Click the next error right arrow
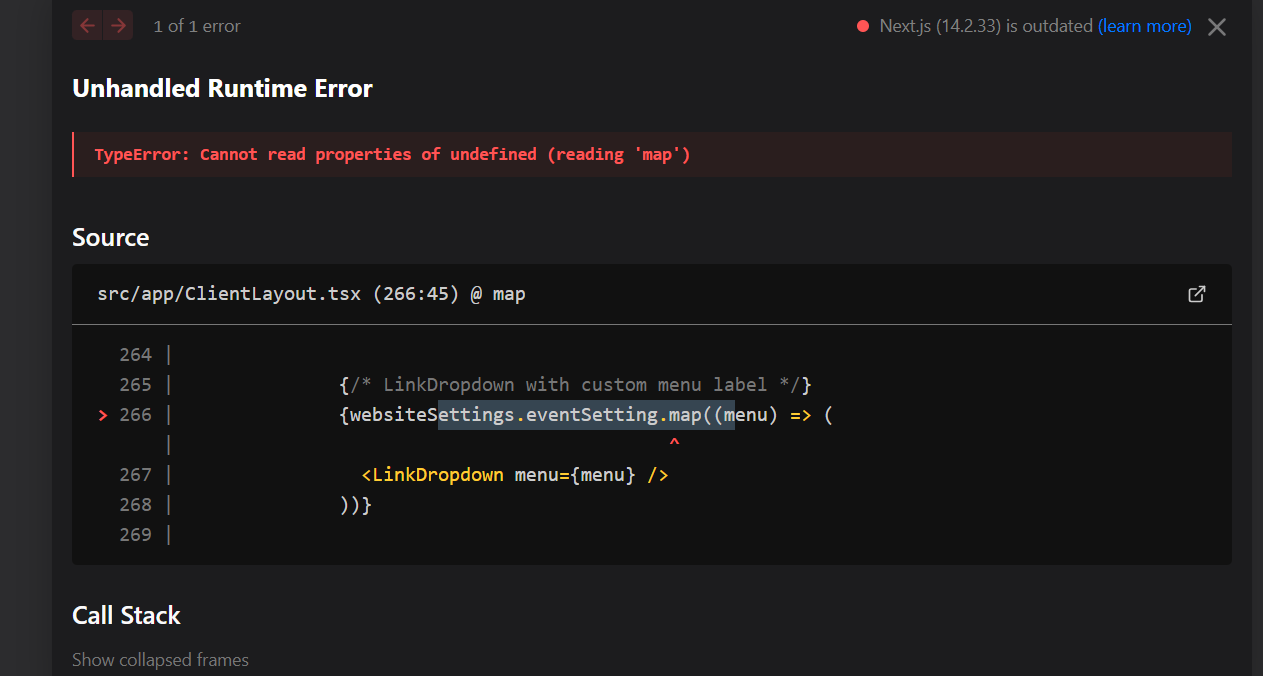Screen dimensions: 1263x676 119,26
